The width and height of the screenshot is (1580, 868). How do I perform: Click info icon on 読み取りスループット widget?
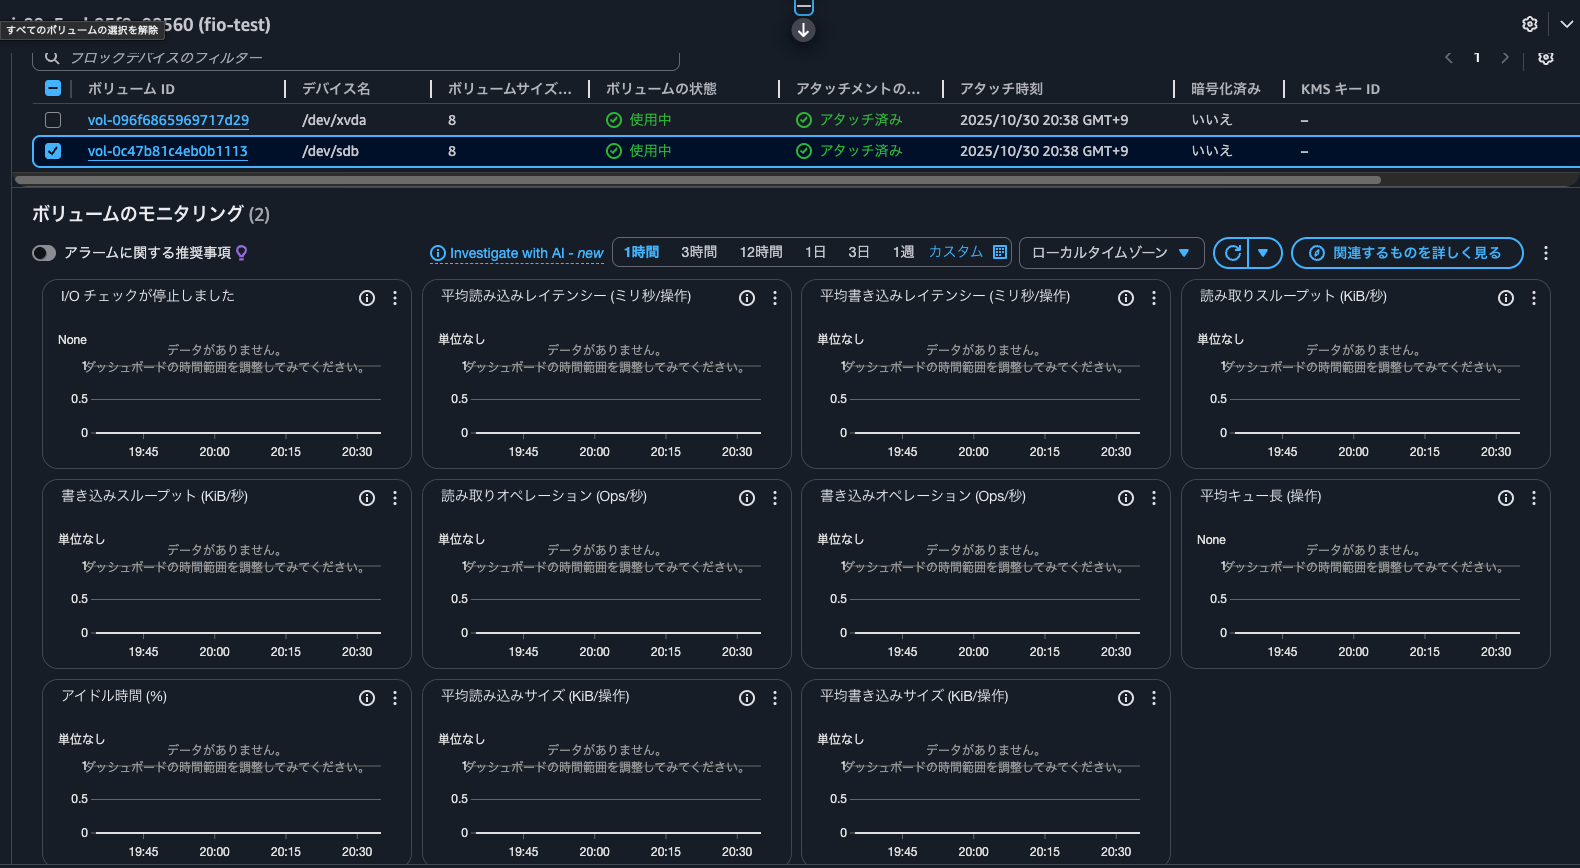click(x=1505, y=298)
